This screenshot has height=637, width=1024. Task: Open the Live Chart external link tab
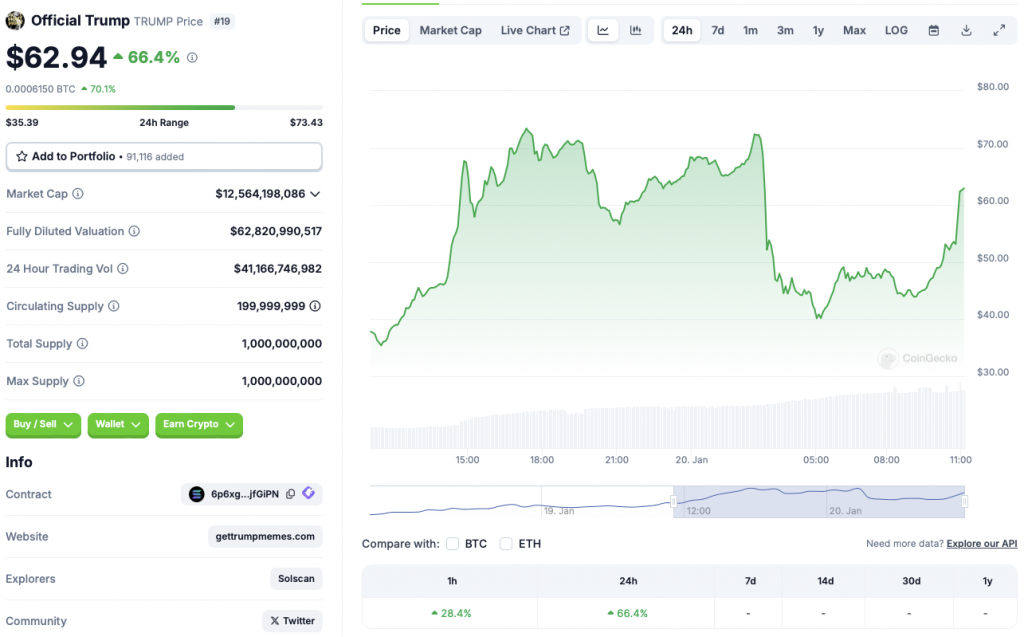tap(535, 30)
